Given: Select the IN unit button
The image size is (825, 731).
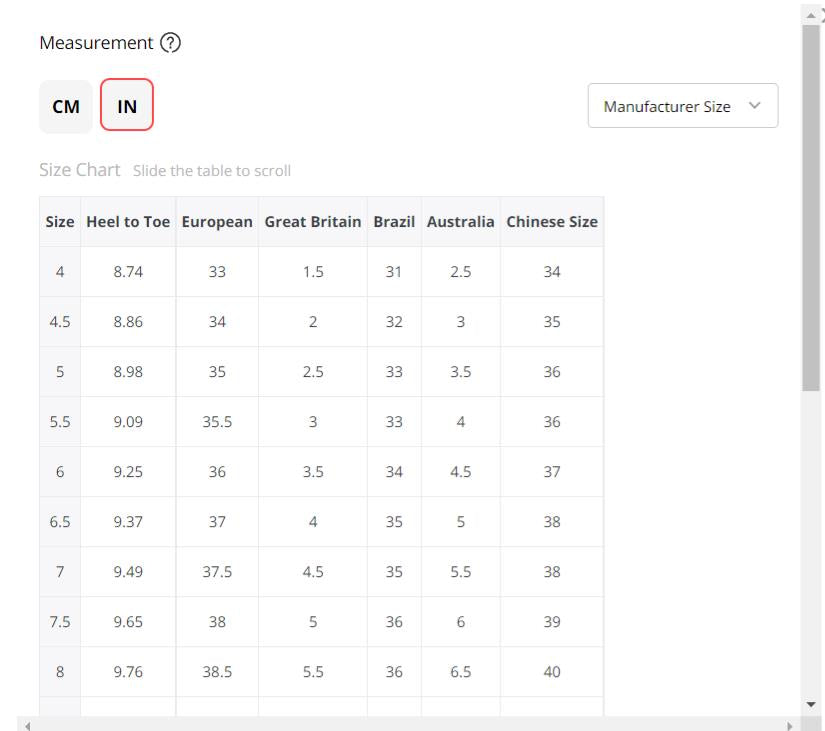Looking at the screenshot, I should (127, 106).
